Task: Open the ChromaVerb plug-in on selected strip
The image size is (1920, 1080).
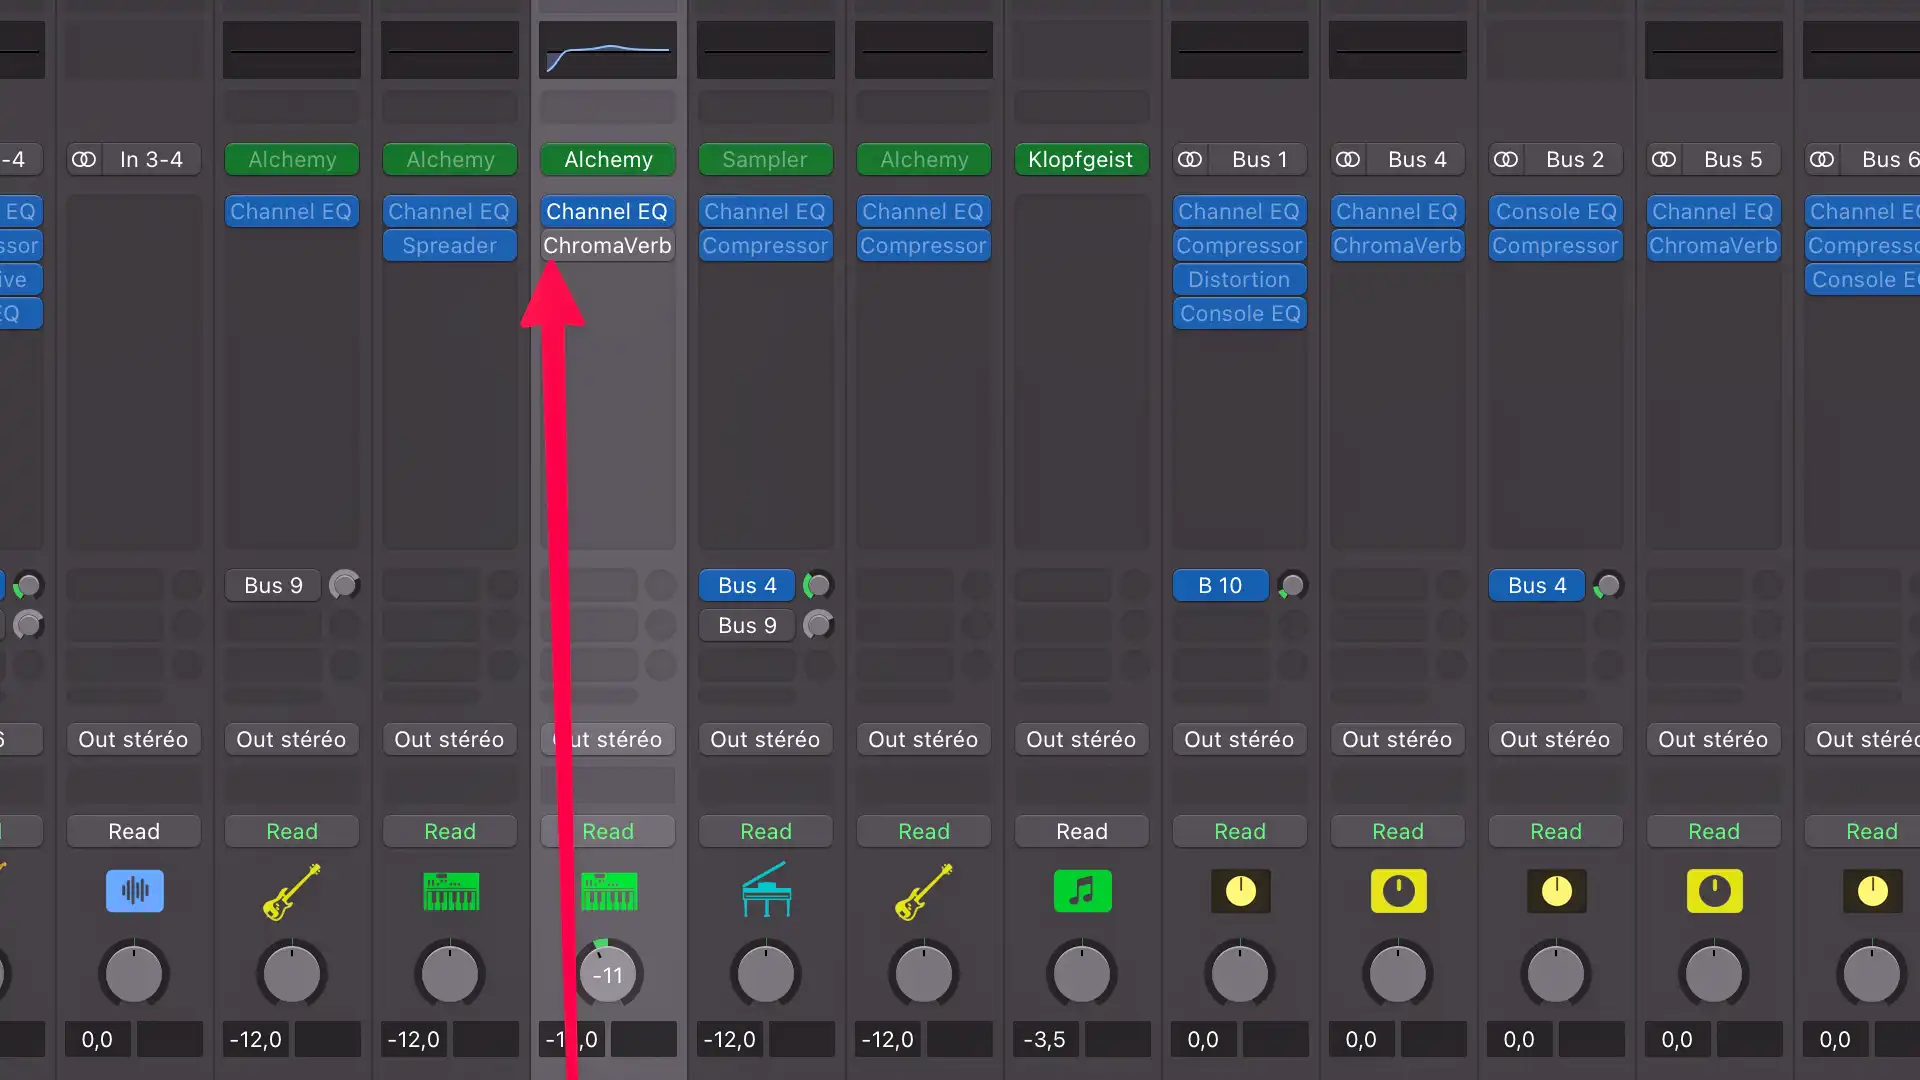Action: 608,245
